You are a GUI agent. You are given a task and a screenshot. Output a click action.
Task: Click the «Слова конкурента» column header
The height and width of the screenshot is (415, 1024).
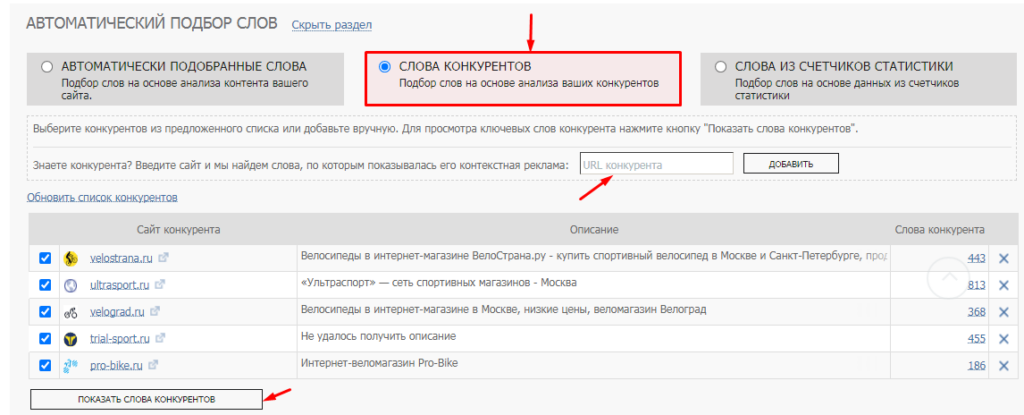coord(940,229)
